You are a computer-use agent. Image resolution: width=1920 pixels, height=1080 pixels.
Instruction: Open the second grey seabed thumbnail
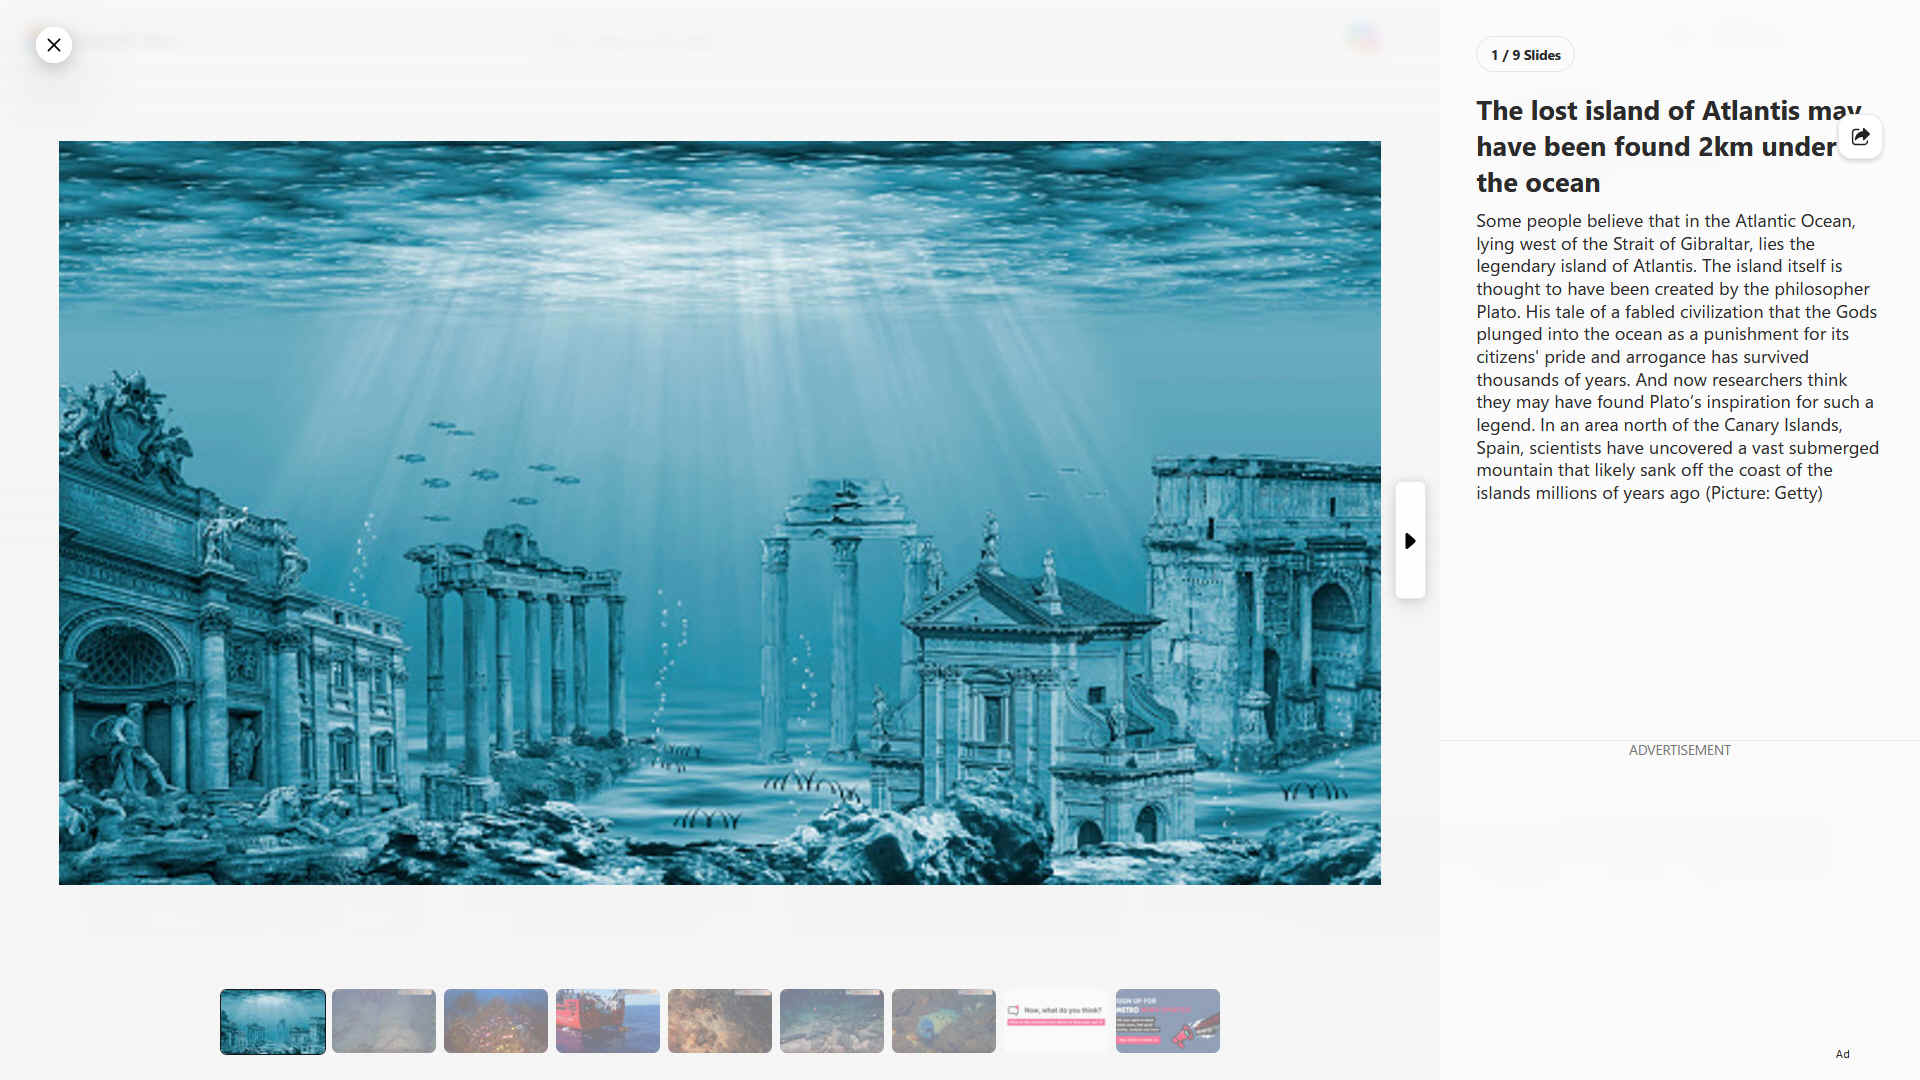coord(384,1021)
